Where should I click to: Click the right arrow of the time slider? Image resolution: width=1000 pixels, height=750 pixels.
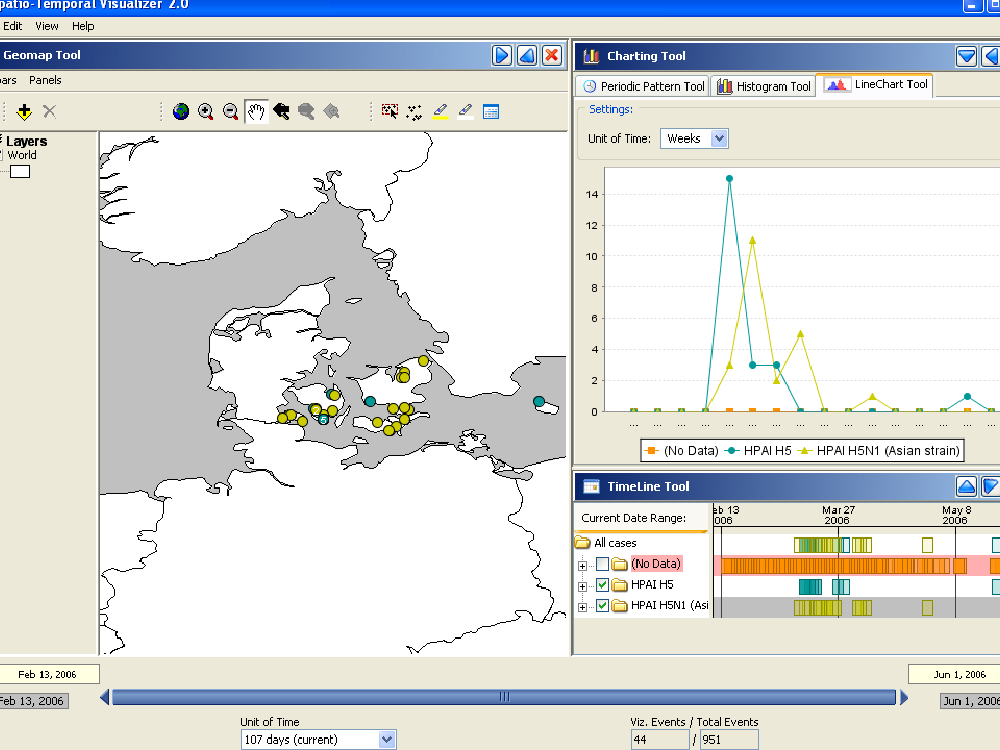tap(904, 698)
